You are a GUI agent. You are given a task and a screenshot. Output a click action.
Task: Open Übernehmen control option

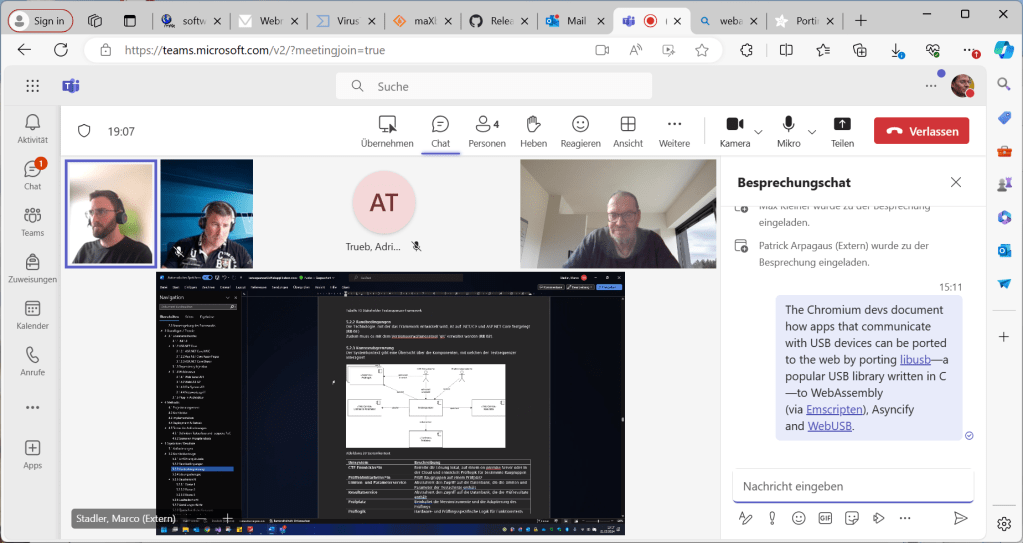[387, 130]
